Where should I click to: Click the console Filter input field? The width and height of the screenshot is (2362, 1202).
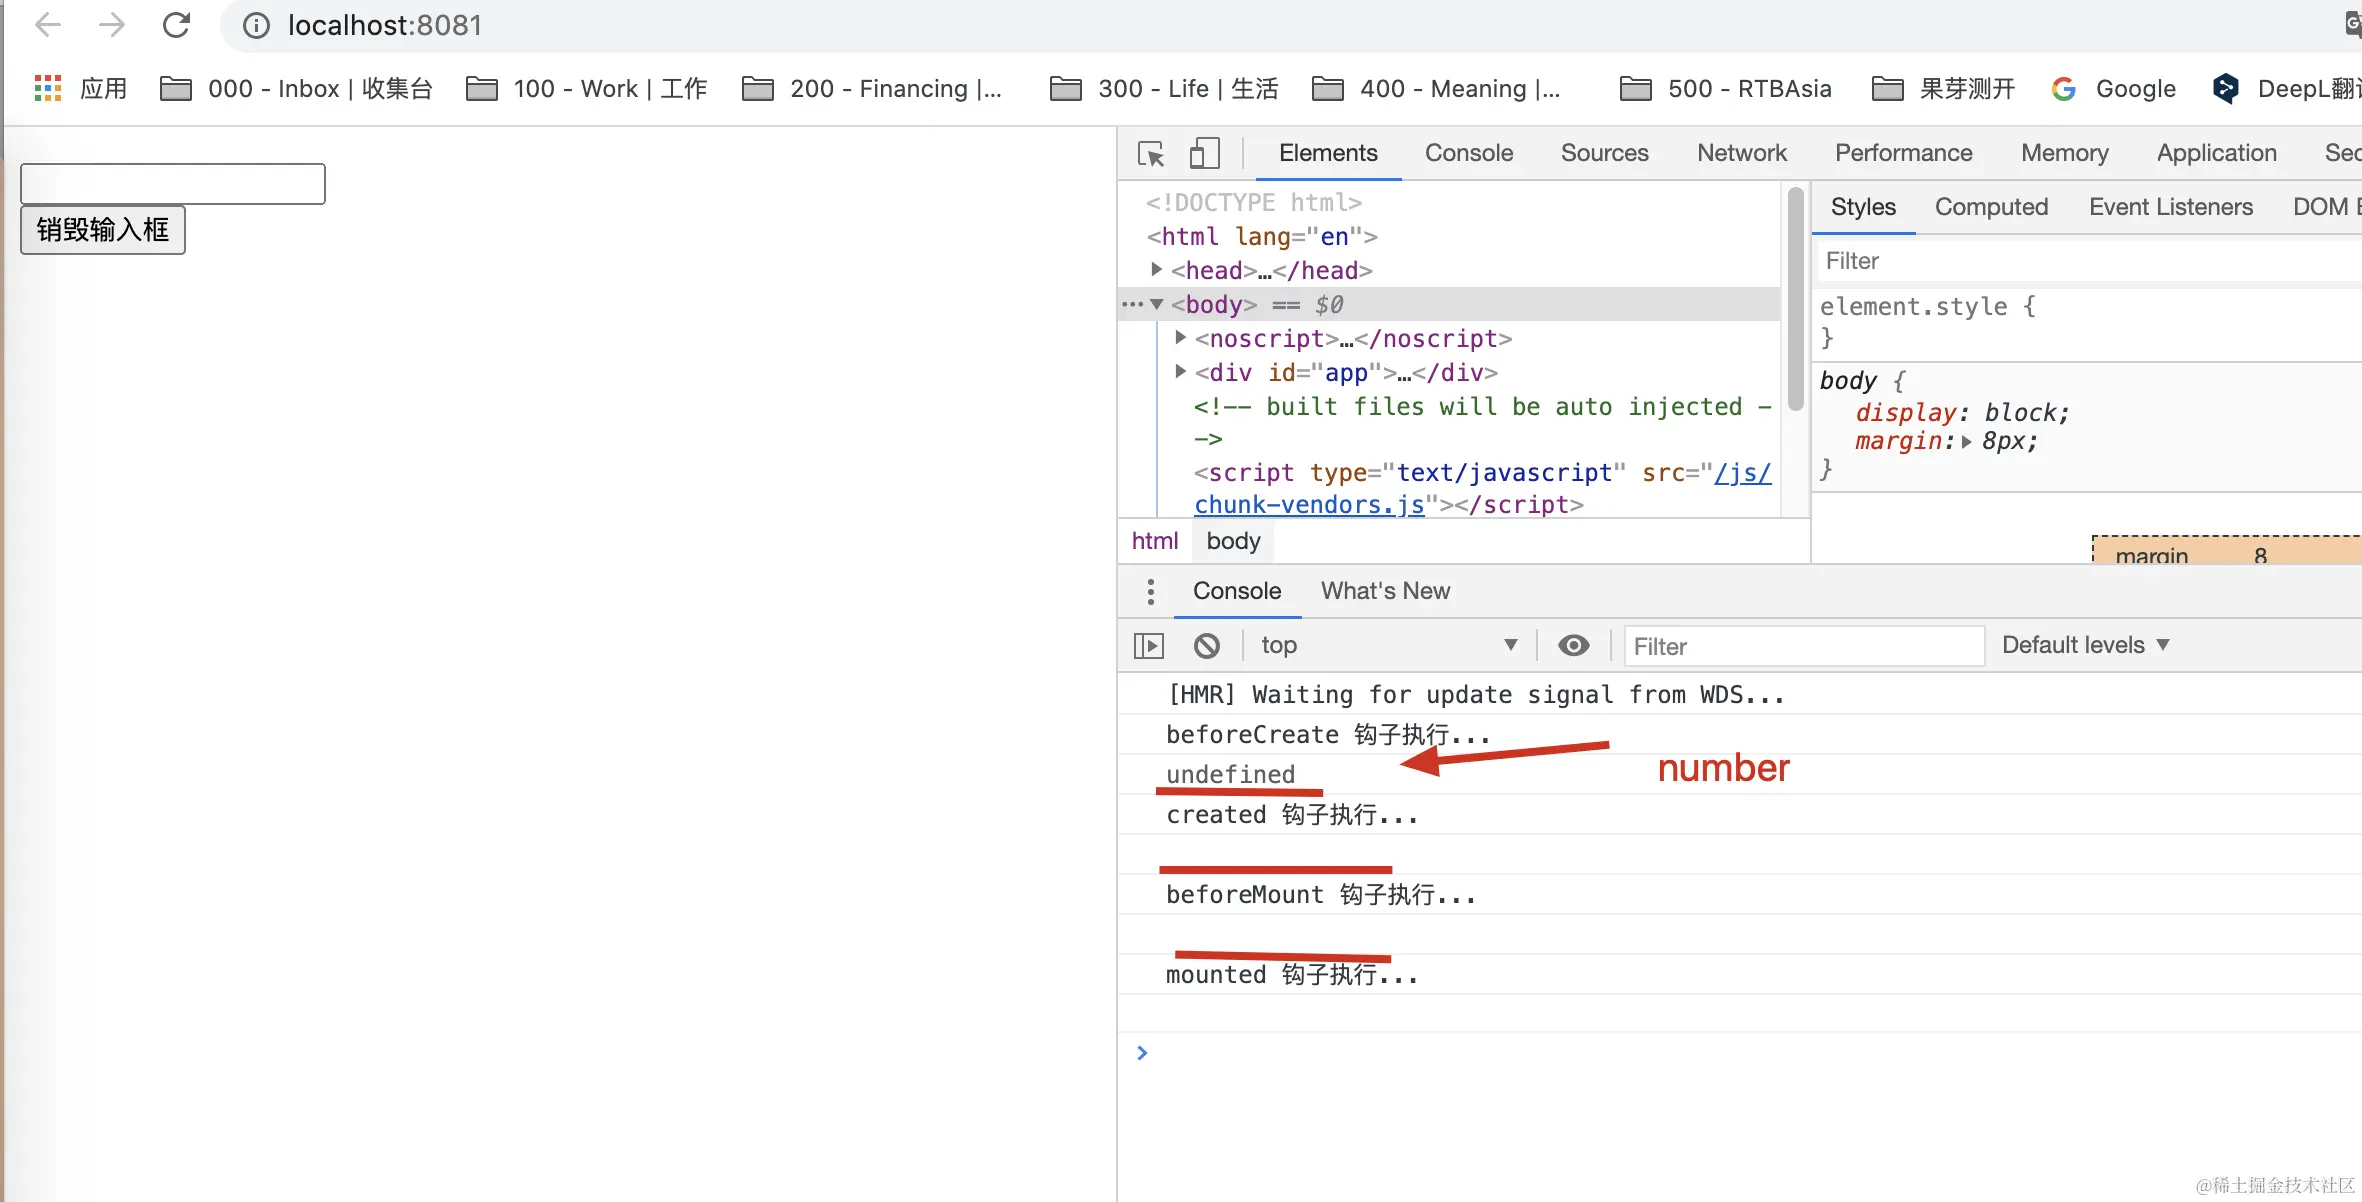tap(1803, 647)
